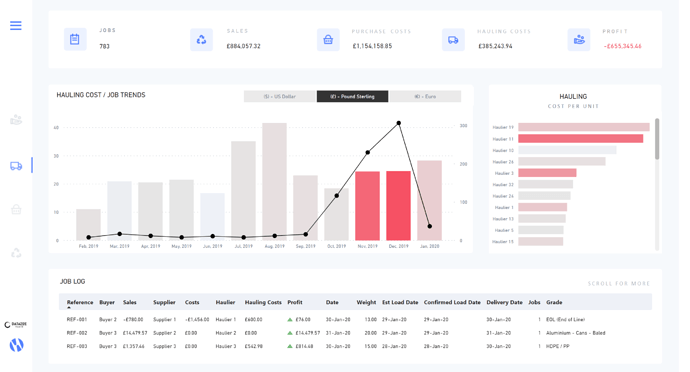Sort job log by Confirmed Load Date
The image size is (690, 372).
(x=452, y=302)
